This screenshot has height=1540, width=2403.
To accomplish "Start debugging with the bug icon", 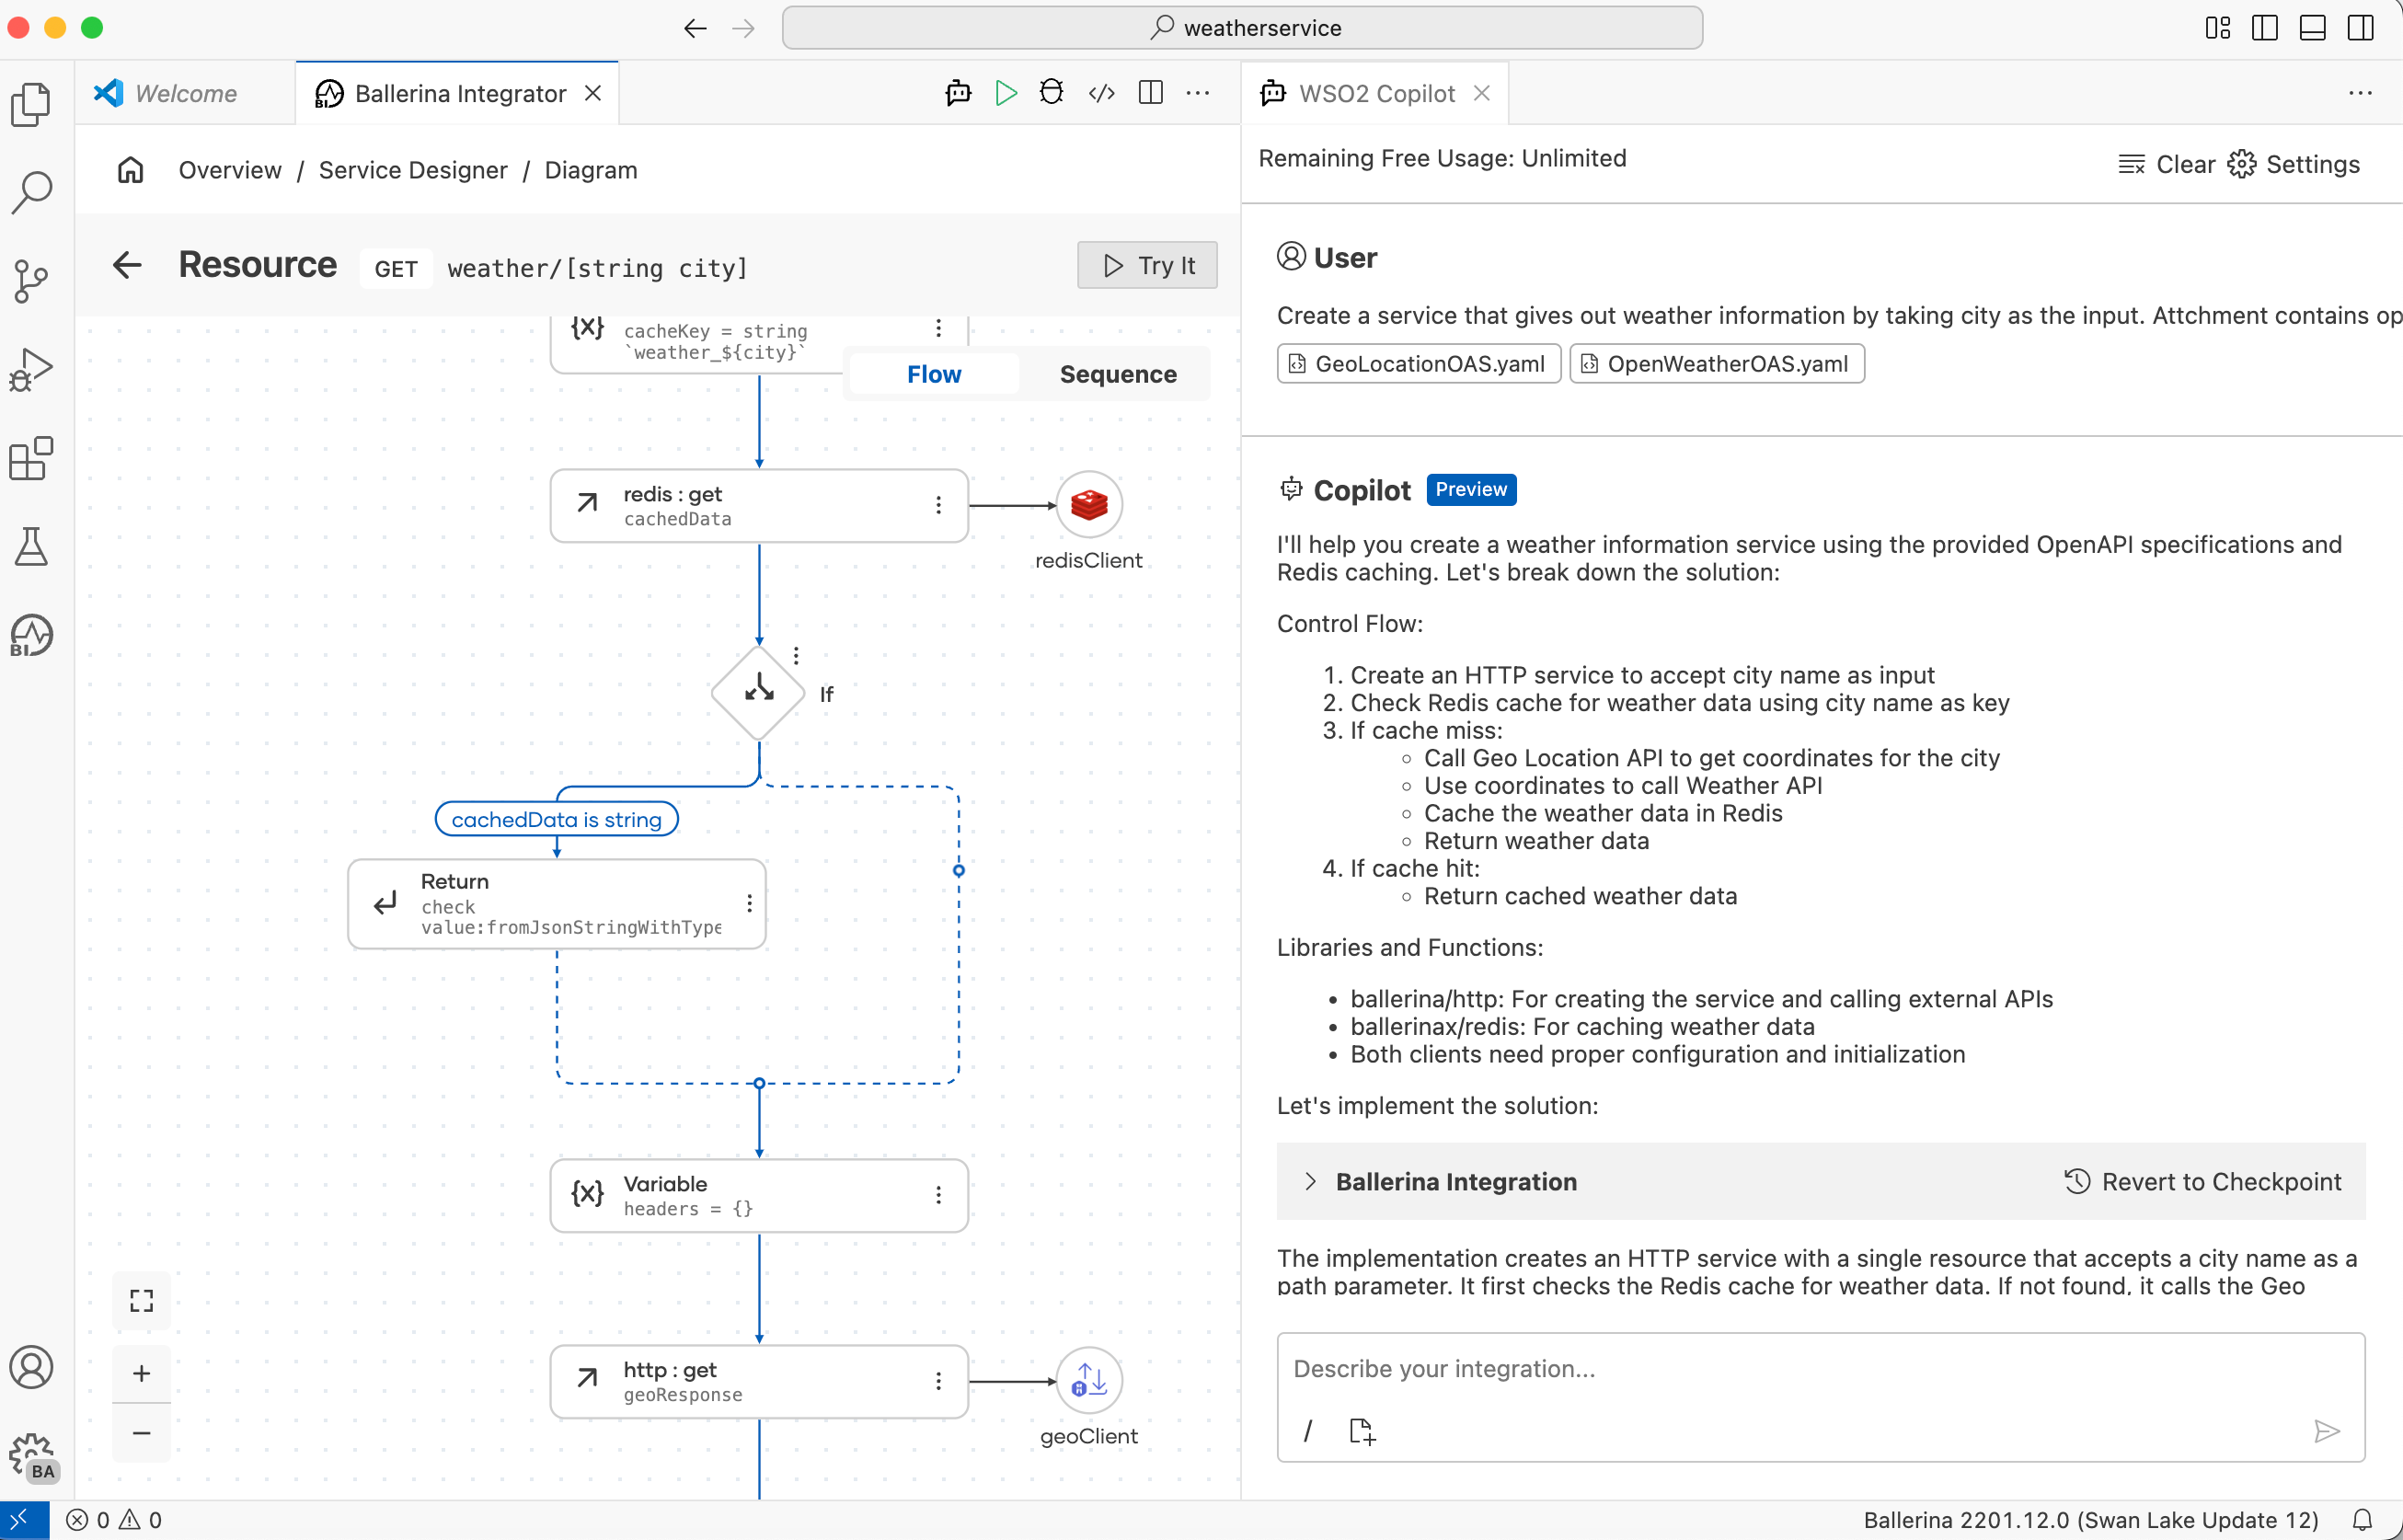I will [x=1051, y=93].
